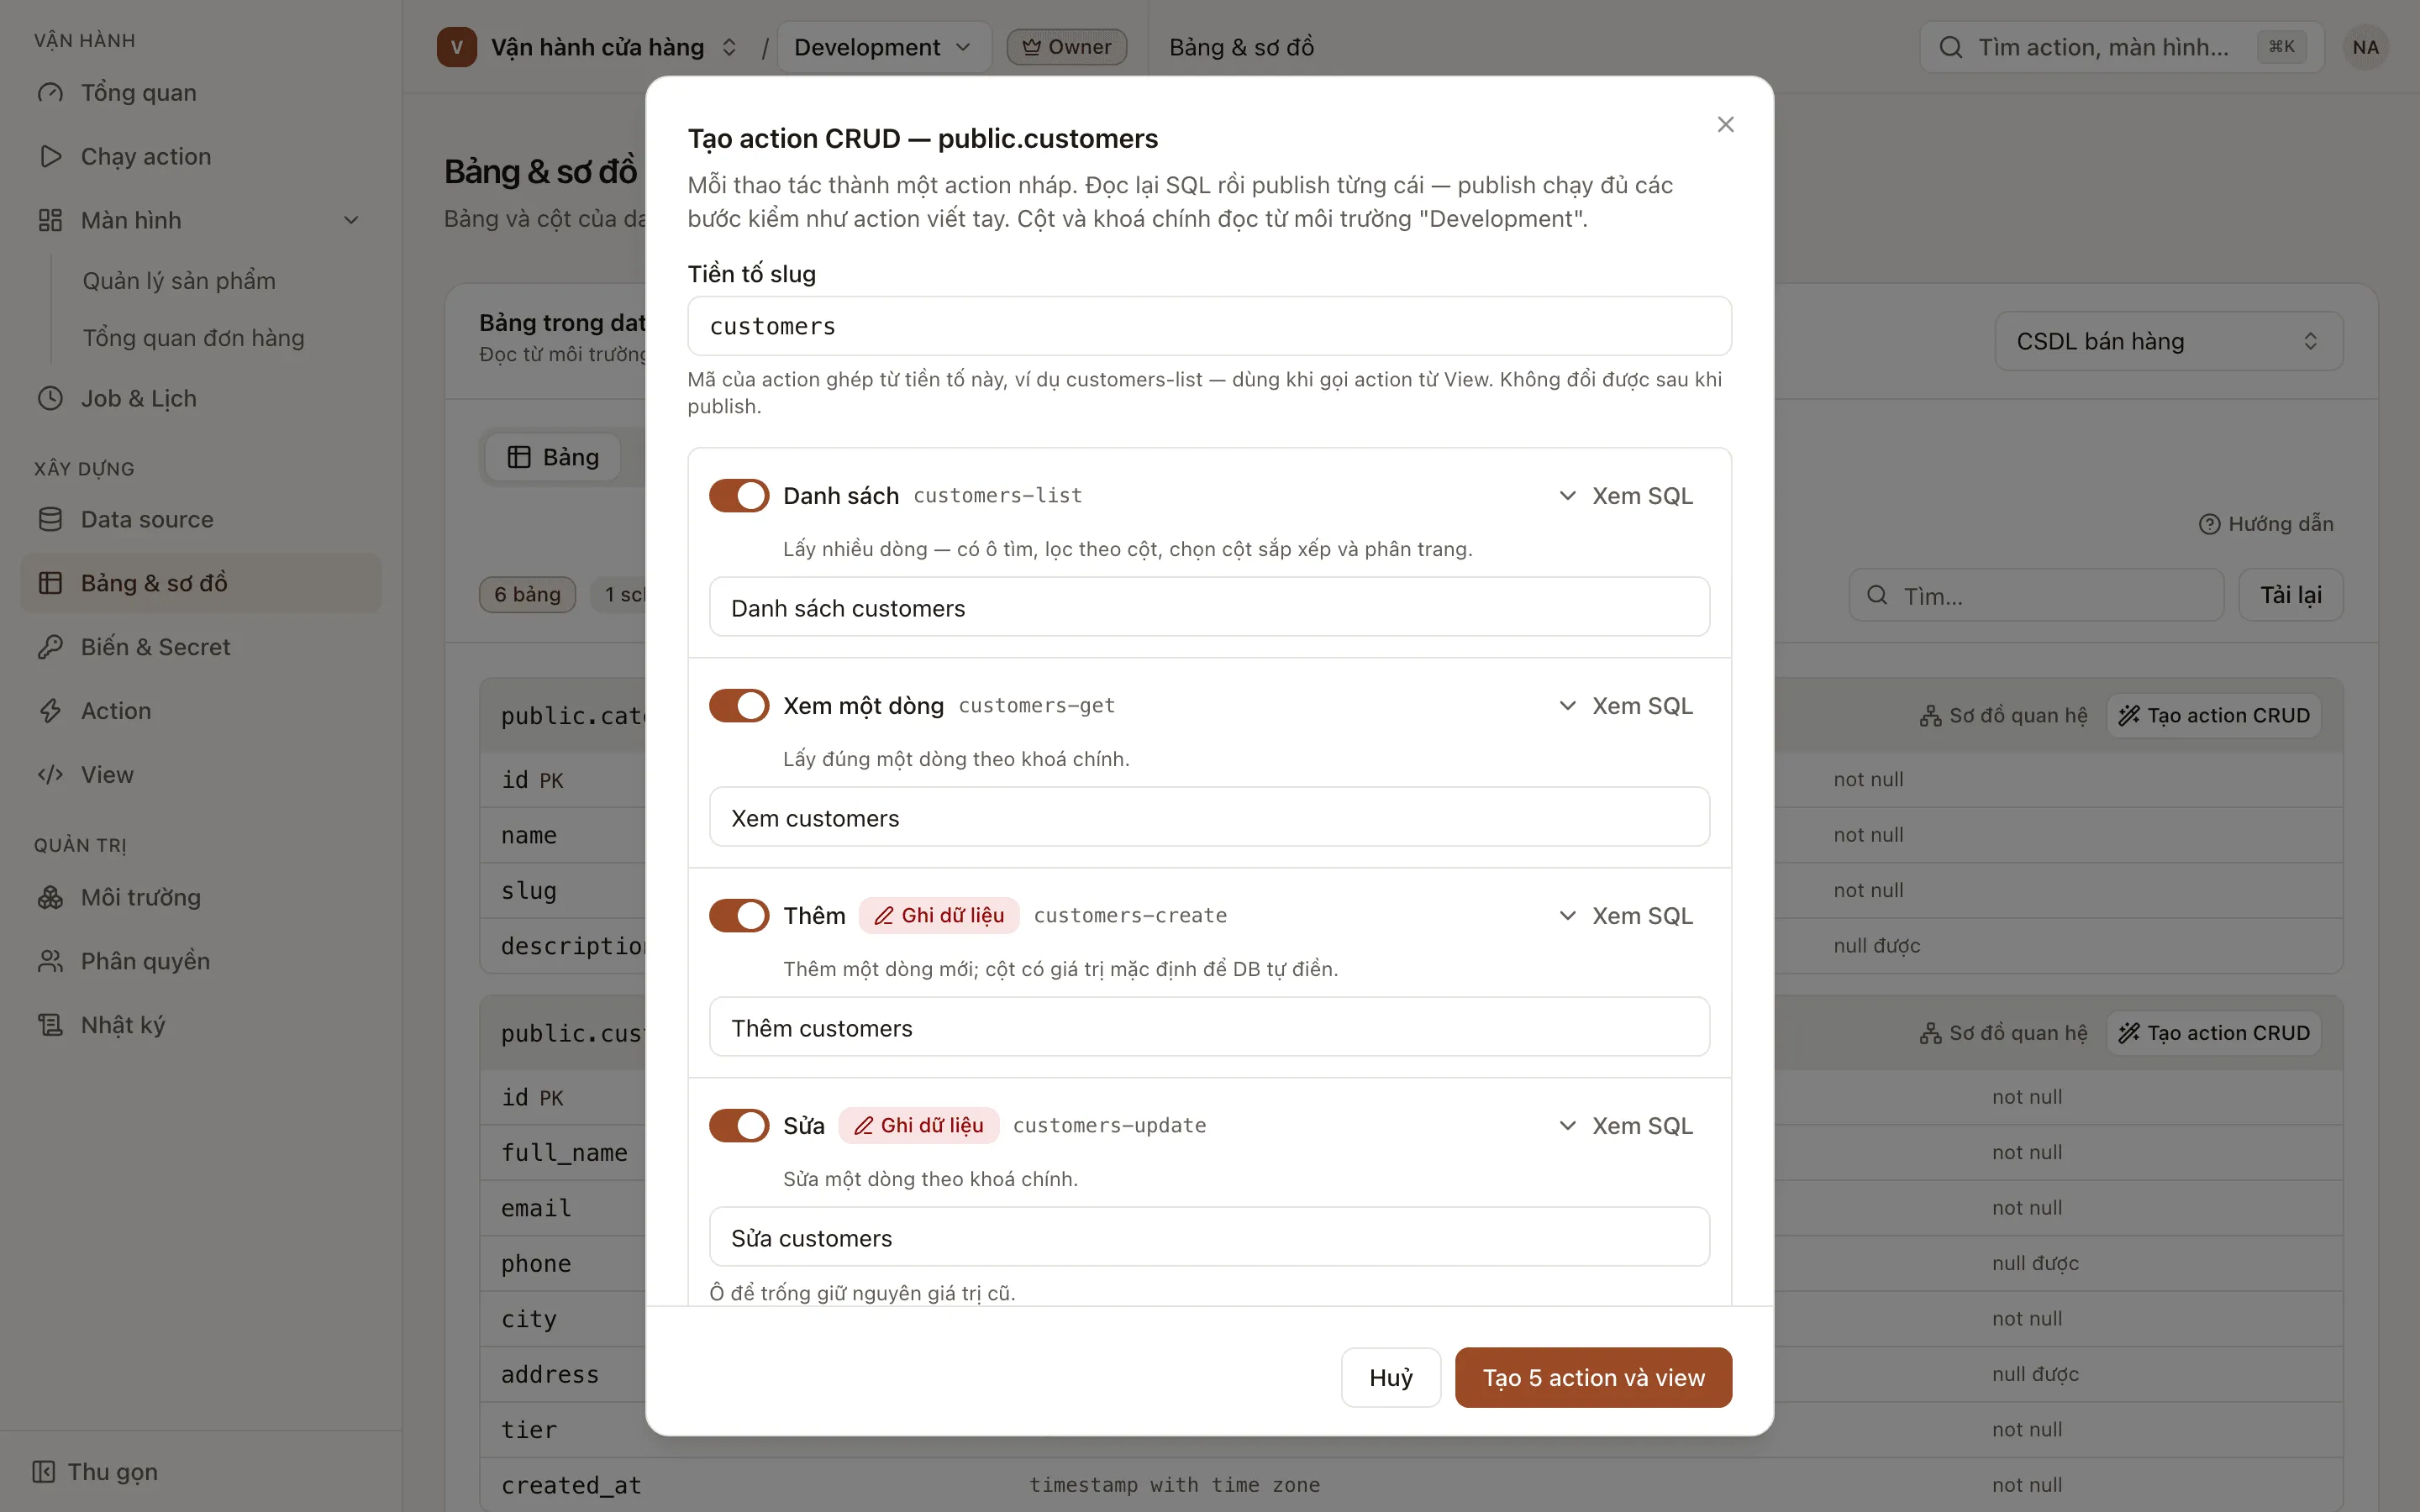Click the Biến & Secret key icon

(x=50, y=647)
